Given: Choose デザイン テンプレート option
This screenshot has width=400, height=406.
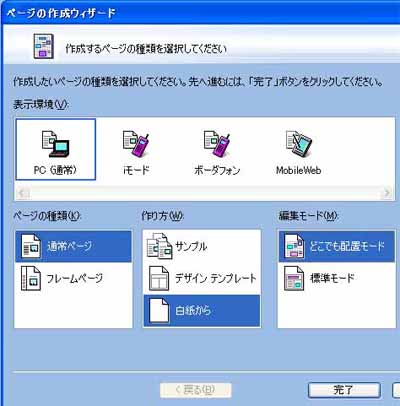Looking at the screenshot, I should 202,278.
